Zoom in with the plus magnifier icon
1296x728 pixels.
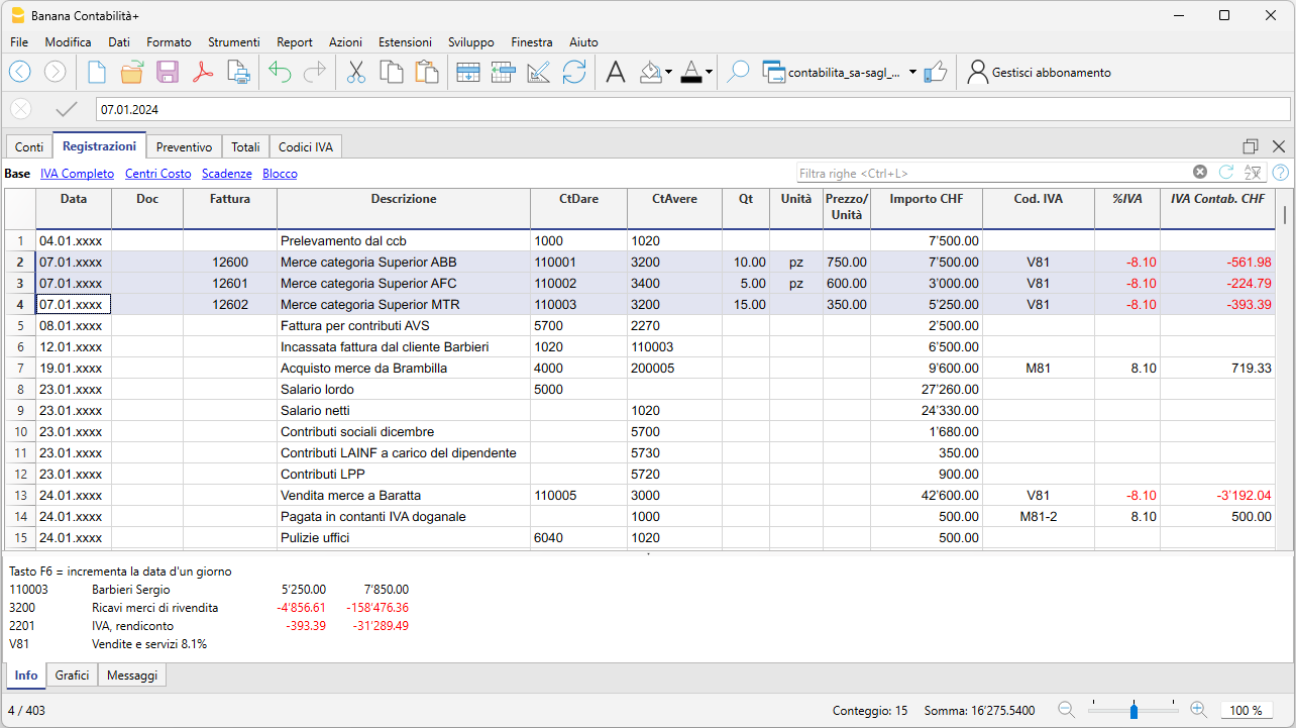coord(1199,710)
